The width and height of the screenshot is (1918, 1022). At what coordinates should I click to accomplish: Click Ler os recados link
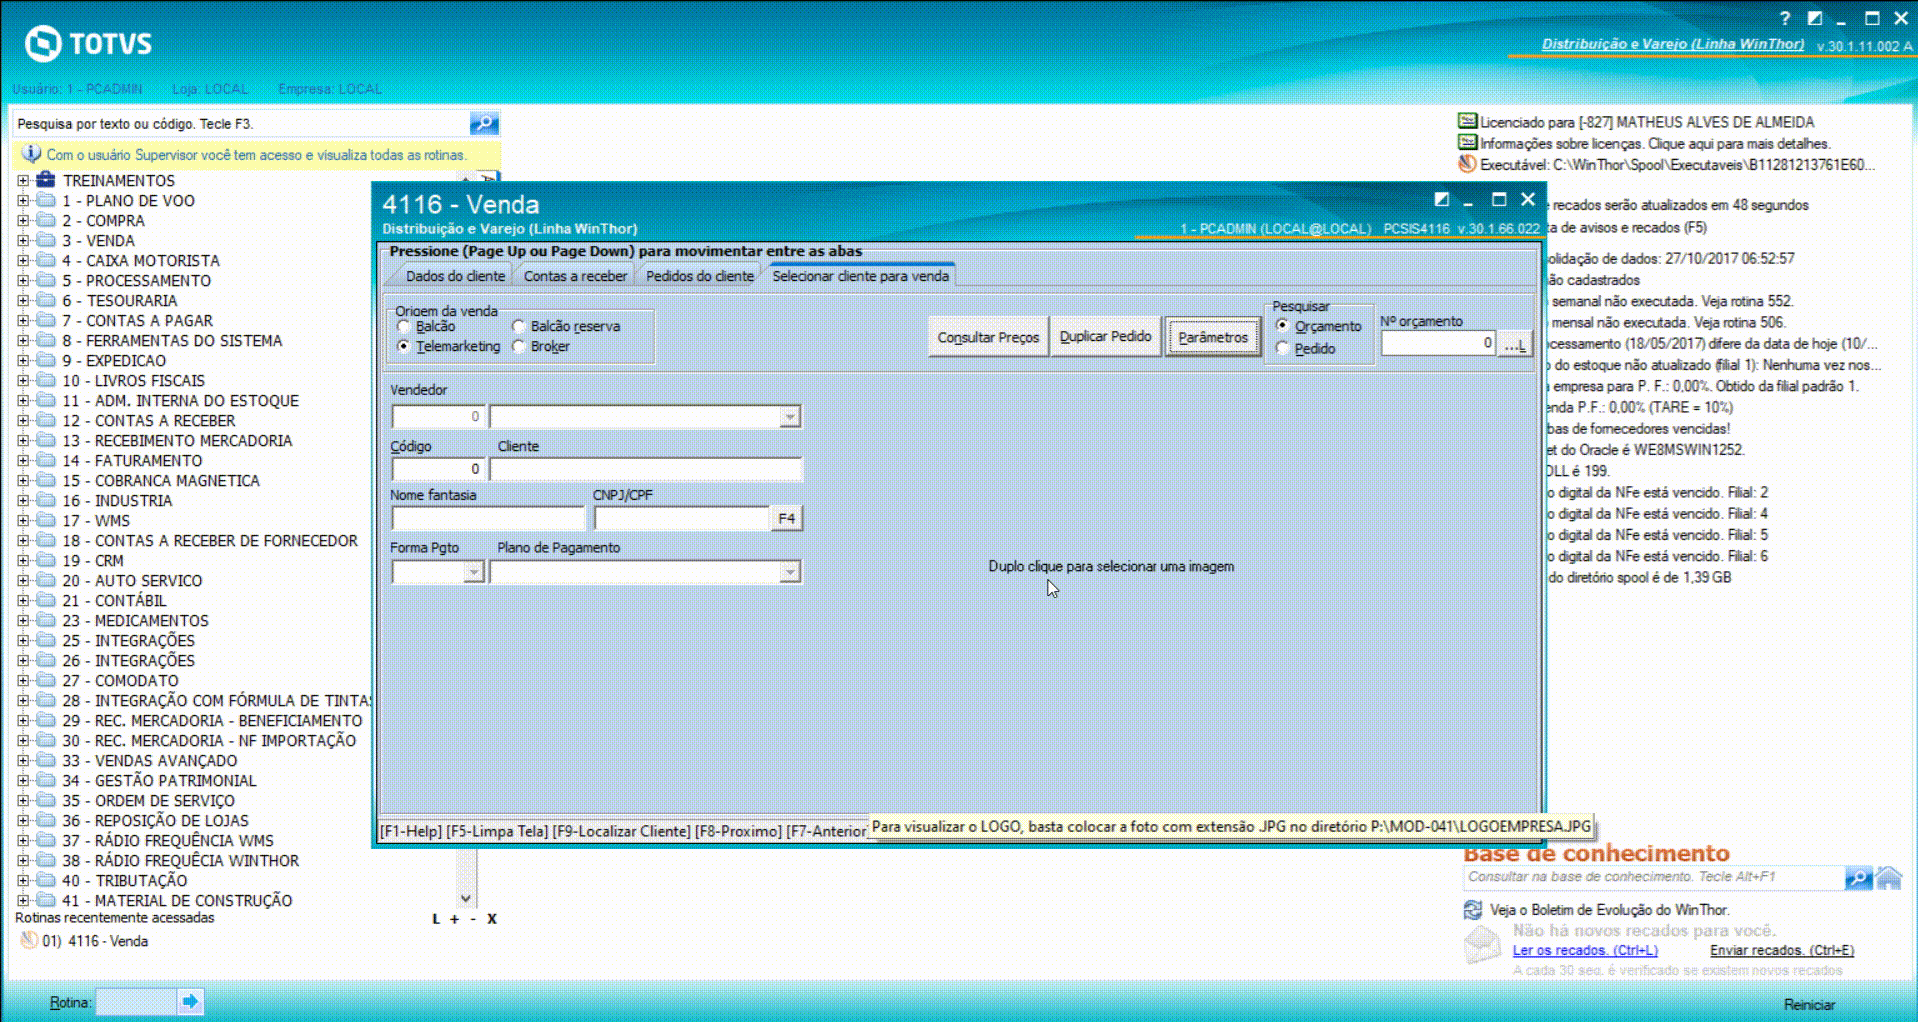[1585, 950]
